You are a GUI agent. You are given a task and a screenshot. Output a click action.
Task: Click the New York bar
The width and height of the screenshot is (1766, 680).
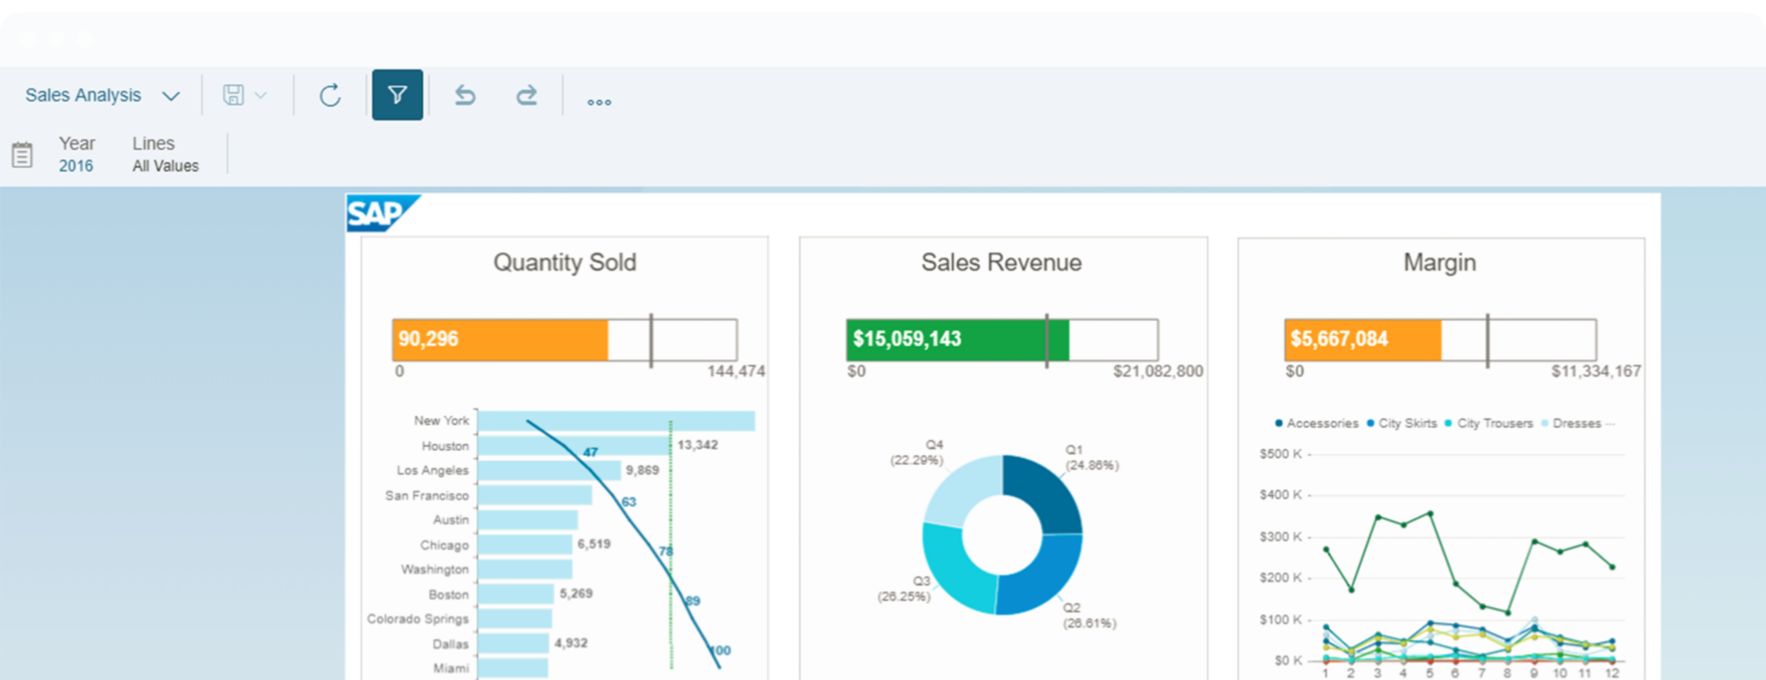click(x=615, y=421)
